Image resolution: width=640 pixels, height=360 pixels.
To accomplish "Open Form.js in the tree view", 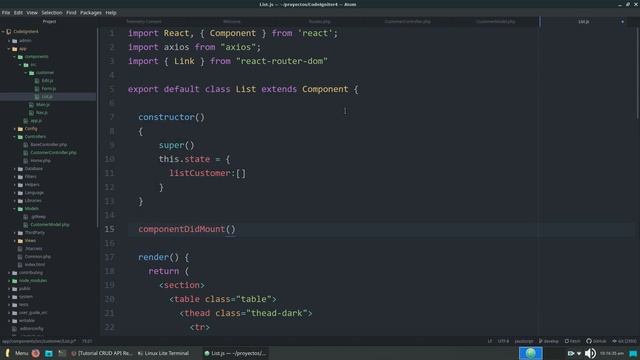I will (49, 89).
